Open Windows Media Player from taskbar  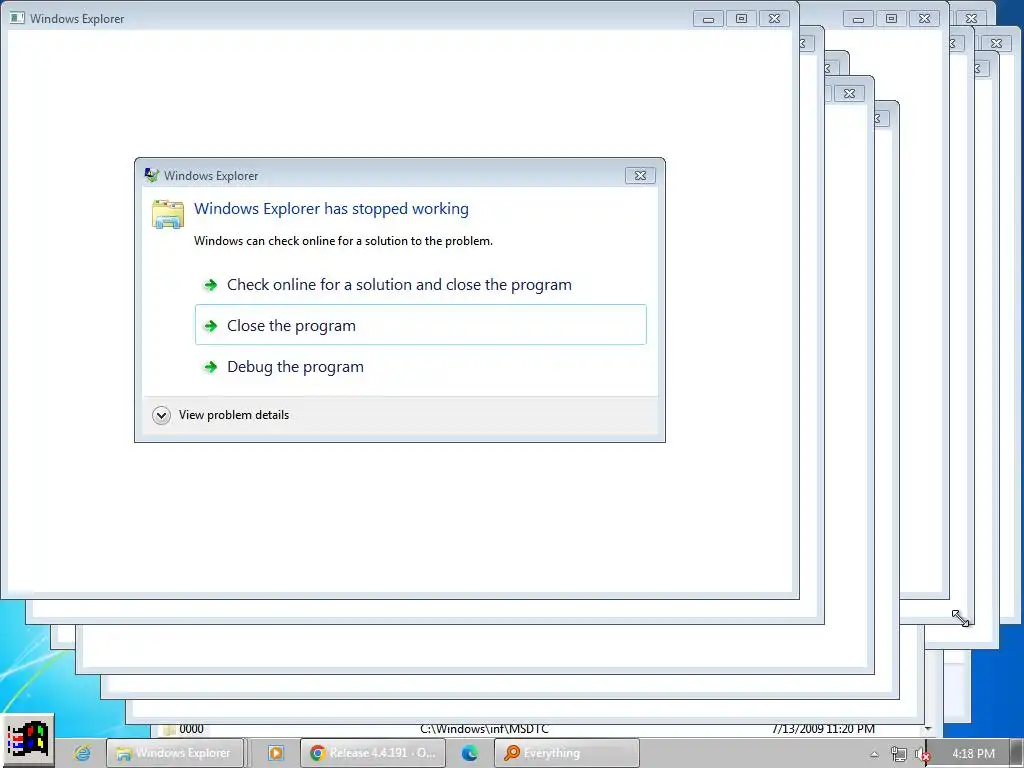(x=276, y=753)
